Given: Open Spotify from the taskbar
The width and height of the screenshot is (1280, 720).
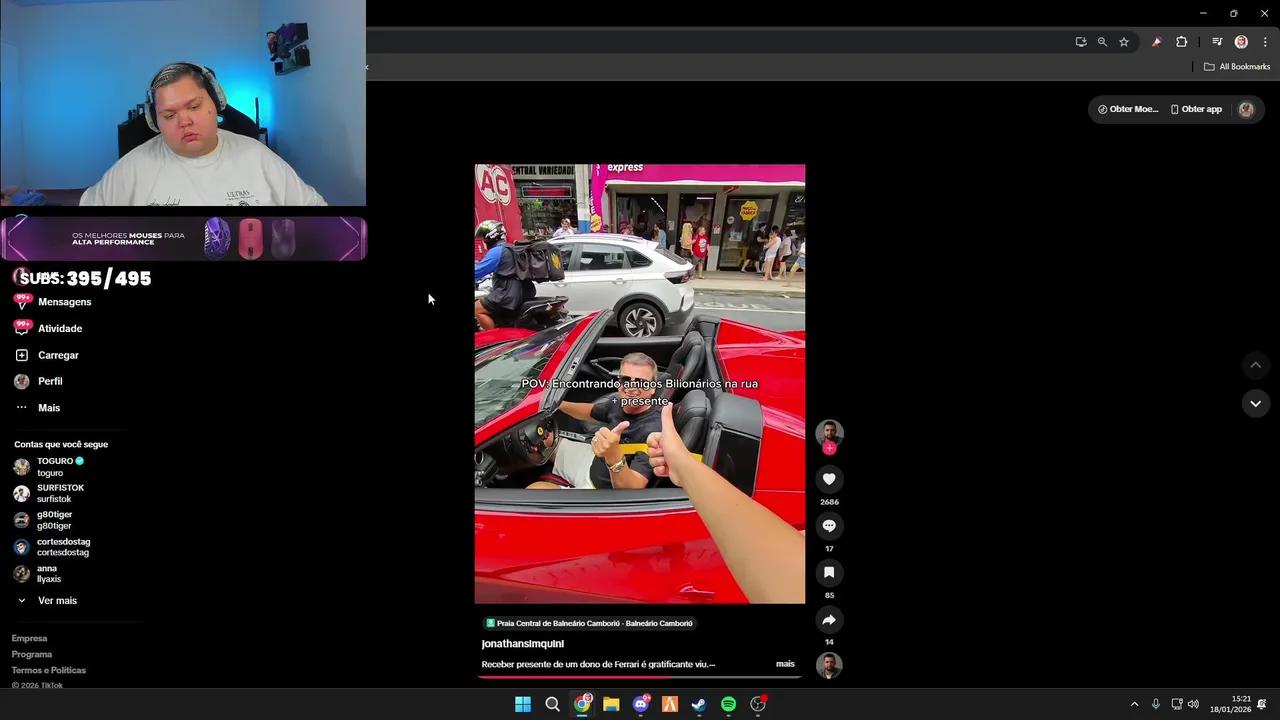Looking at the screenshot, I should point(728,704).
